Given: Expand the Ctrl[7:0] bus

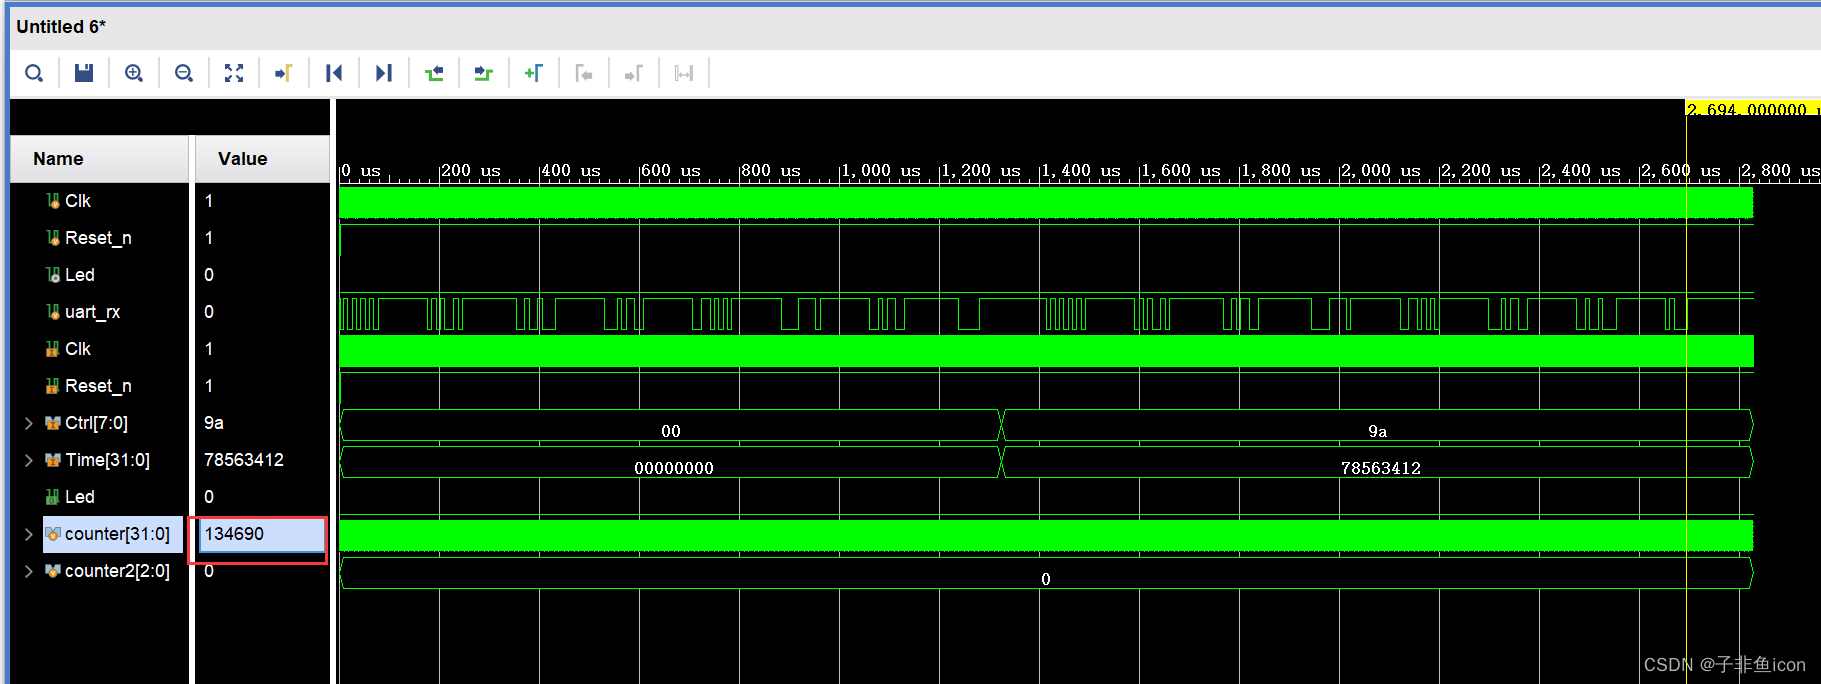Looking at the screenshot, I should coord(29,423).
